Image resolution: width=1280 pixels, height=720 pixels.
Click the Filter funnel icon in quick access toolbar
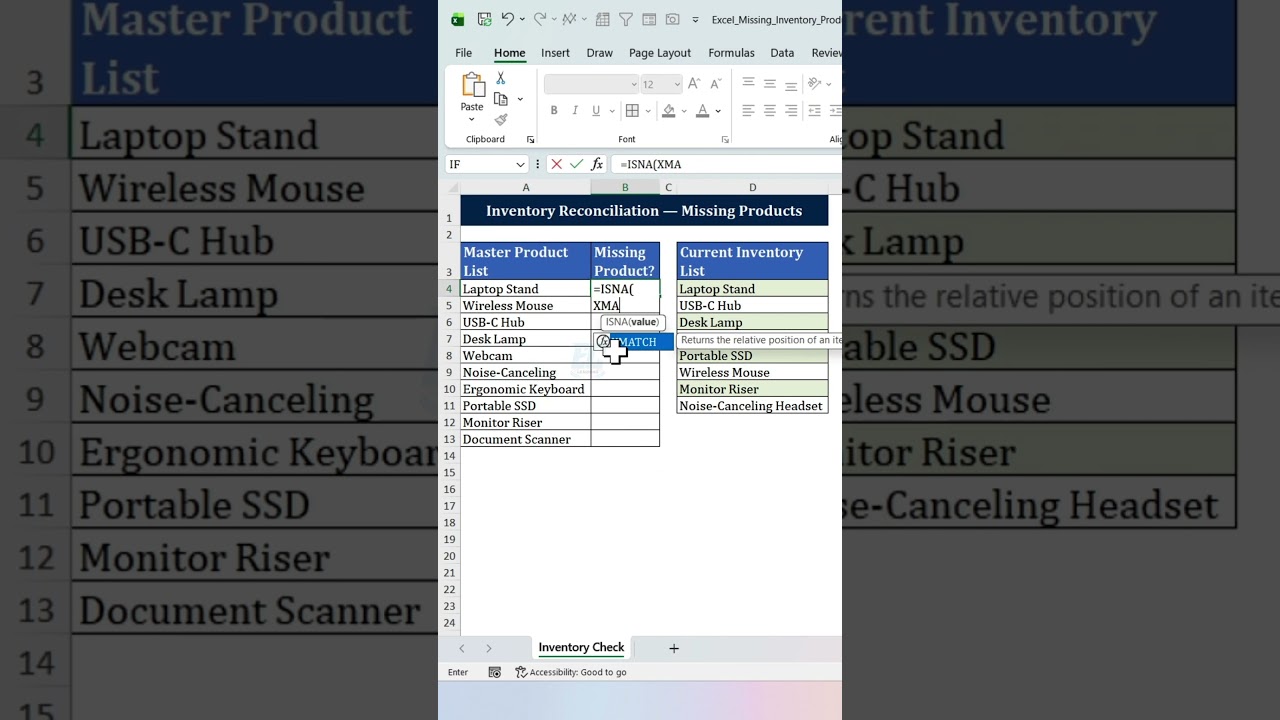(626, 19)
